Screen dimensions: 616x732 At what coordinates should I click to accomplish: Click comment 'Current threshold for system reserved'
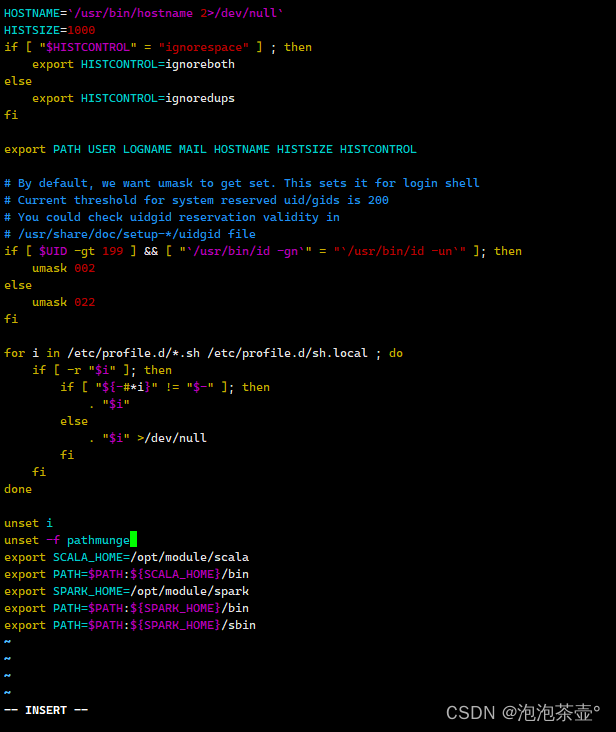196,200
